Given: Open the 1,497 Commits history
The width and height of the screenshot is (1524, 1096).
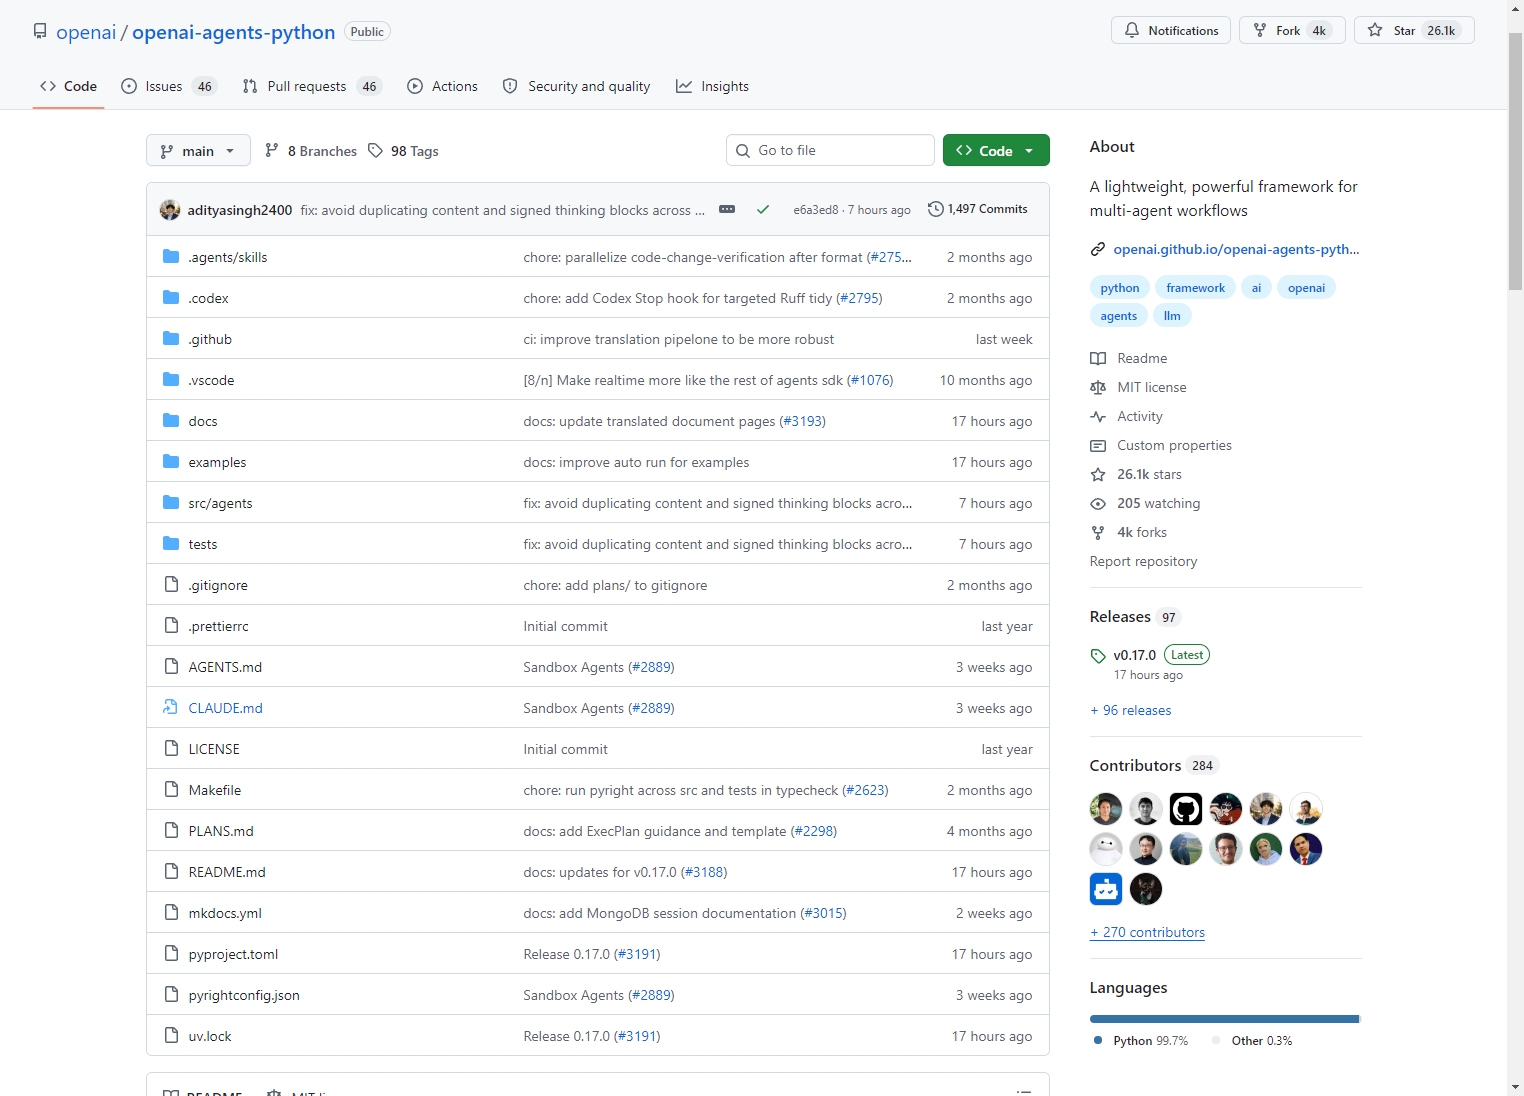Looking at the screenshot, I should [977, 209].
